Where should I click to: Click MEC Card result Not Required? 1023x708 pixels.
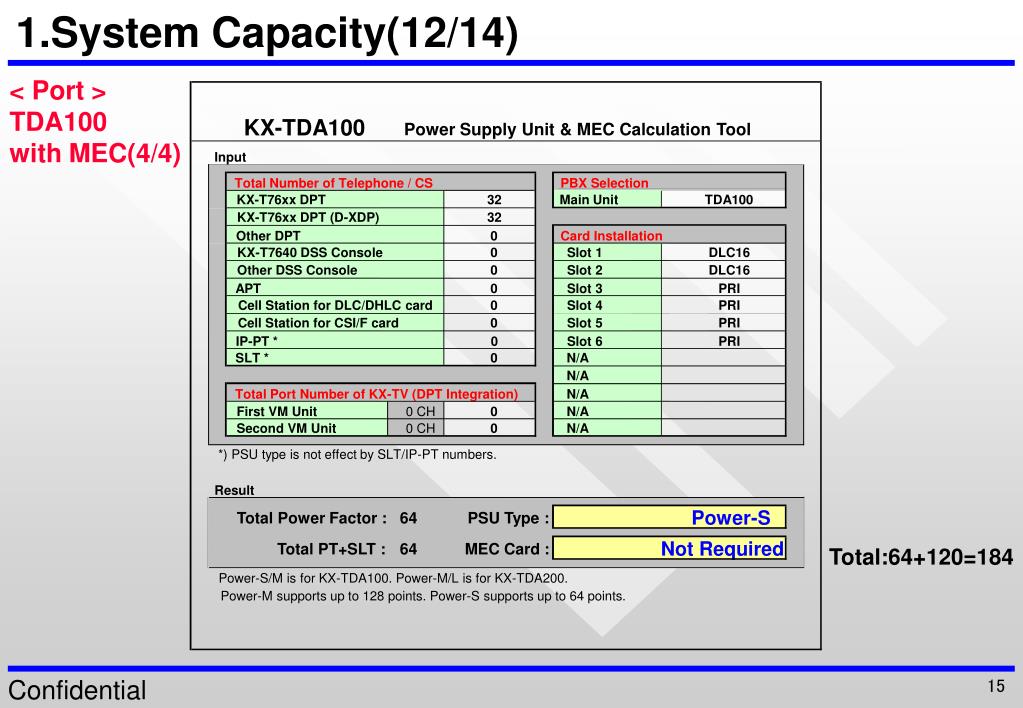pos(669,549)
